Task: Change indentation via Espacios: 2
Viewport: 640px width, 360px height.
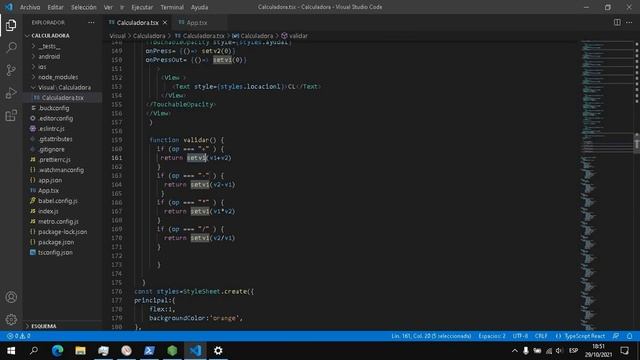Action: click(492, 336)
